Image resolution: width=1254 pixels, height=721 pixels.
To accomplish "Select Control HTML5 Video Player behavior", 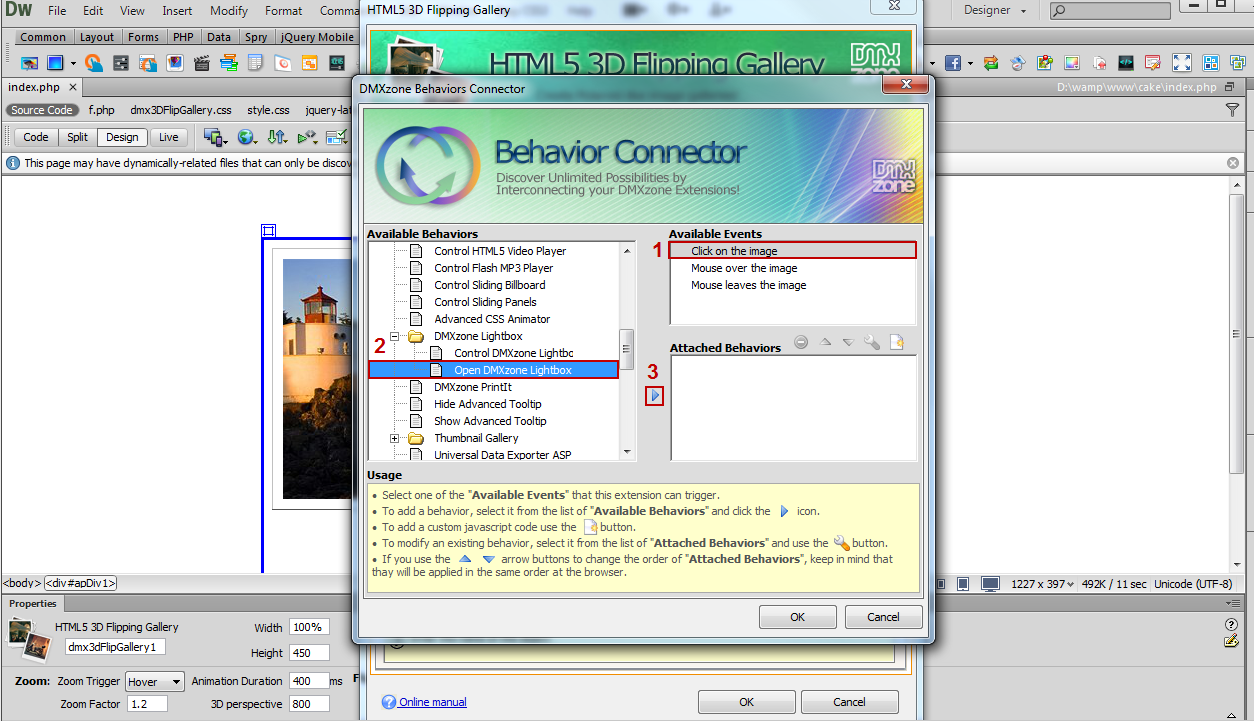I will 500,251.
